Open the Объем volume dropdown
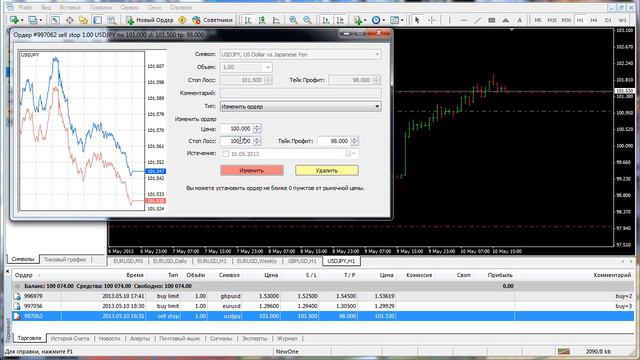The width and height of the screenshot is (640, 360). coord(268,67)
